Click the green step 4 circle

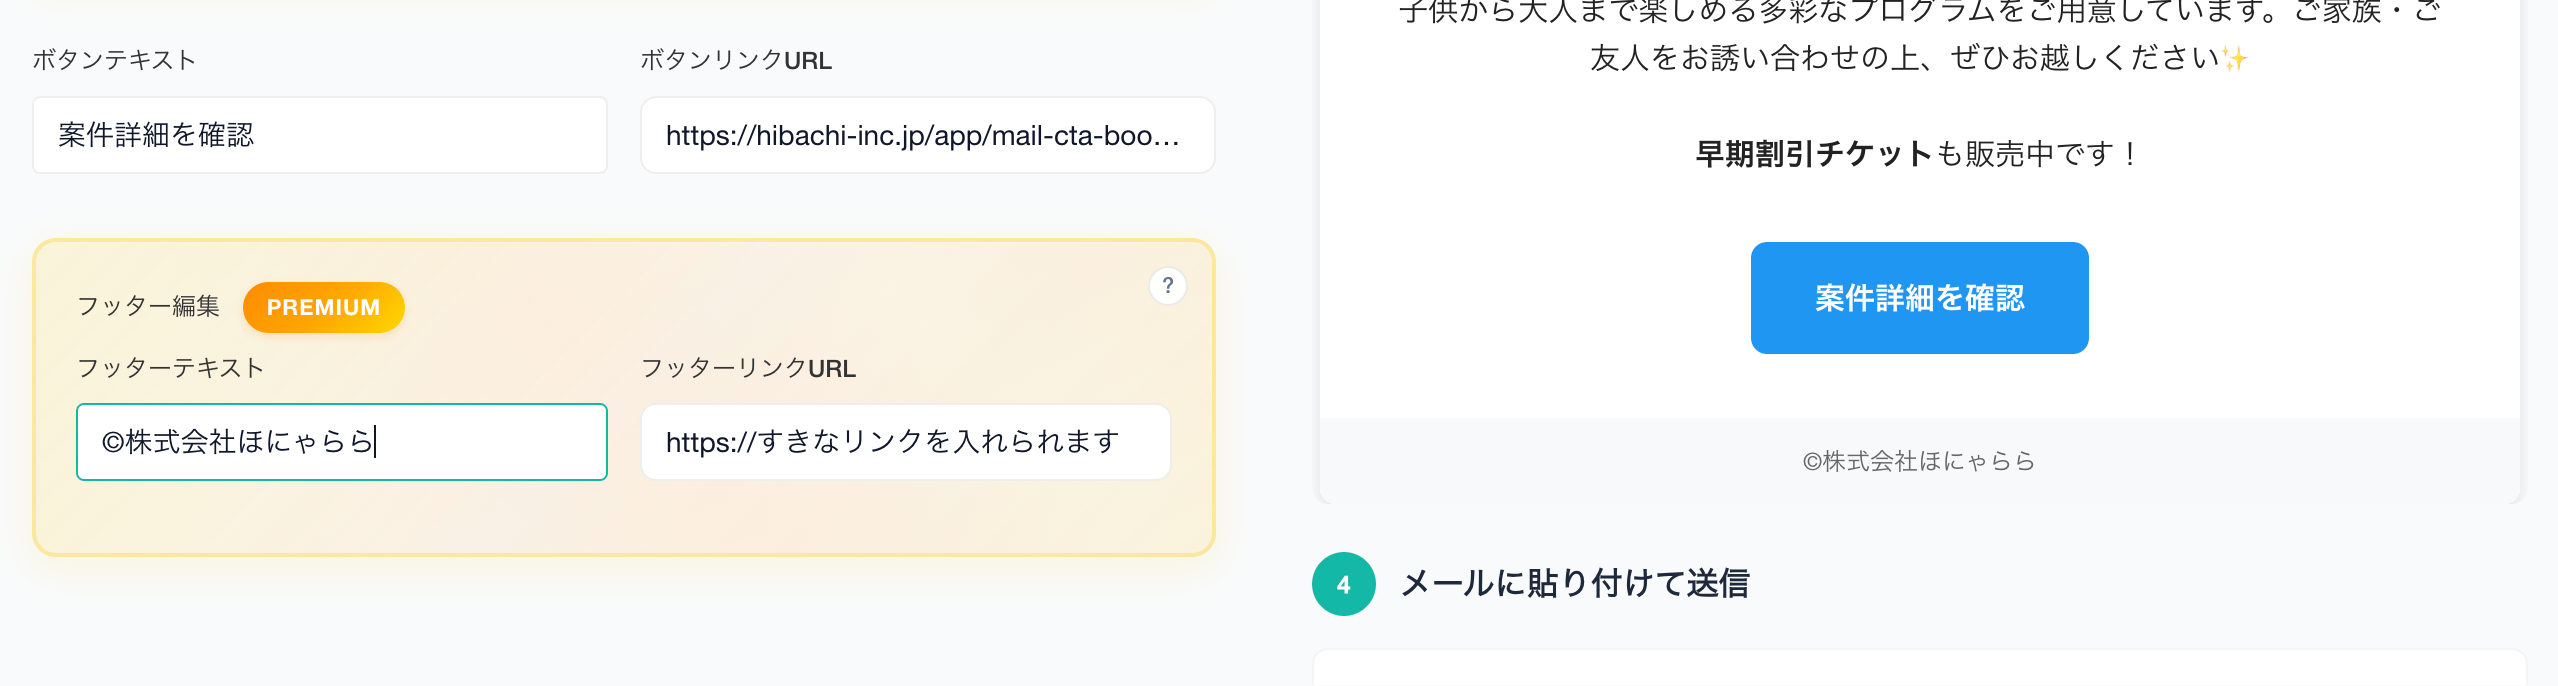click(1343, 584)
